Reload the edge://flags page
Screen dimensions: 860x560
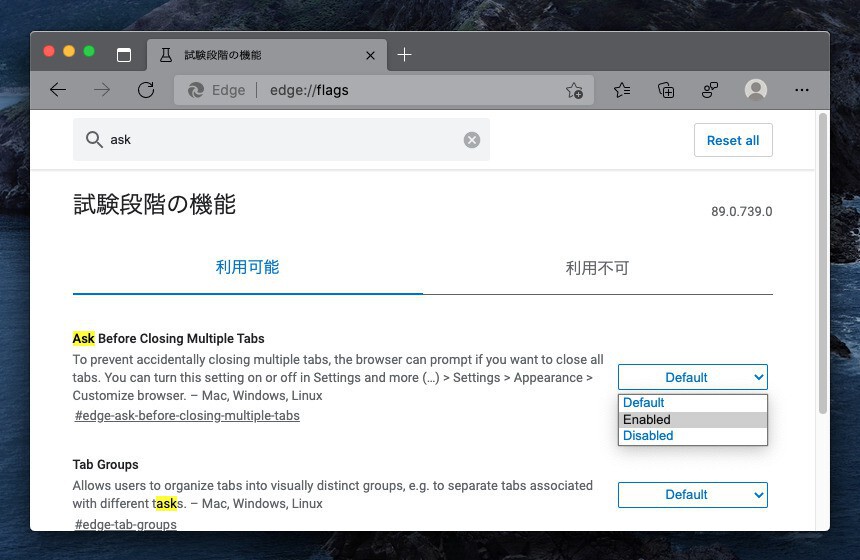coord(146,90)
